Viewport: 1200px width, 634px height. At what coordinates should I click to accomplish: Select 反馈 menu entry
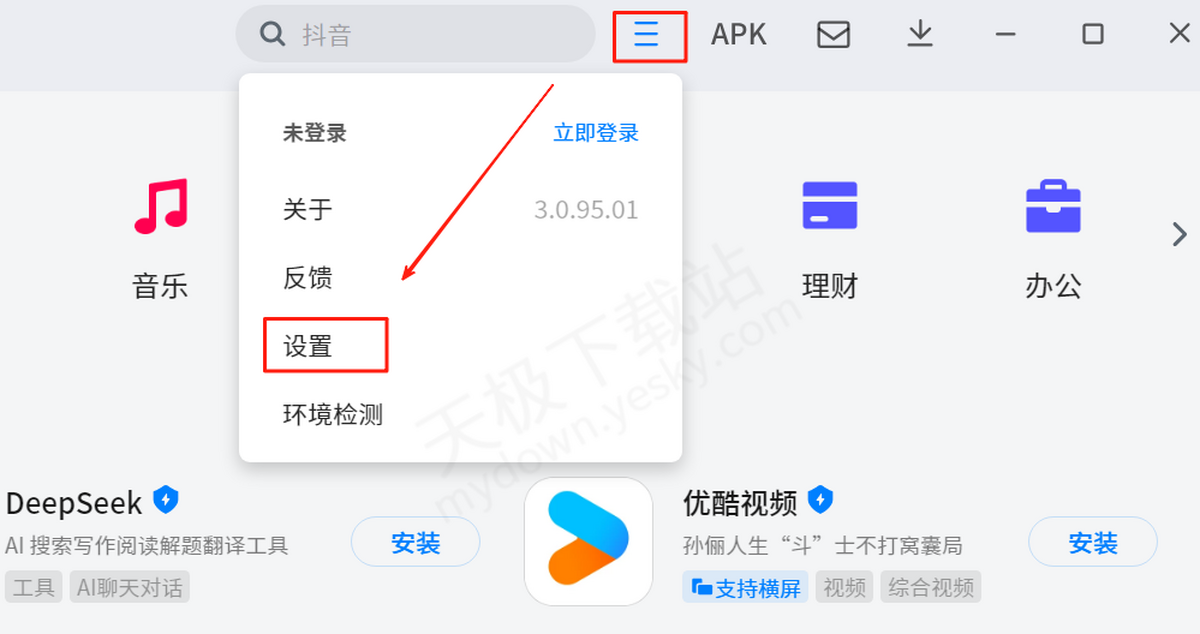[x=307, y=278]
